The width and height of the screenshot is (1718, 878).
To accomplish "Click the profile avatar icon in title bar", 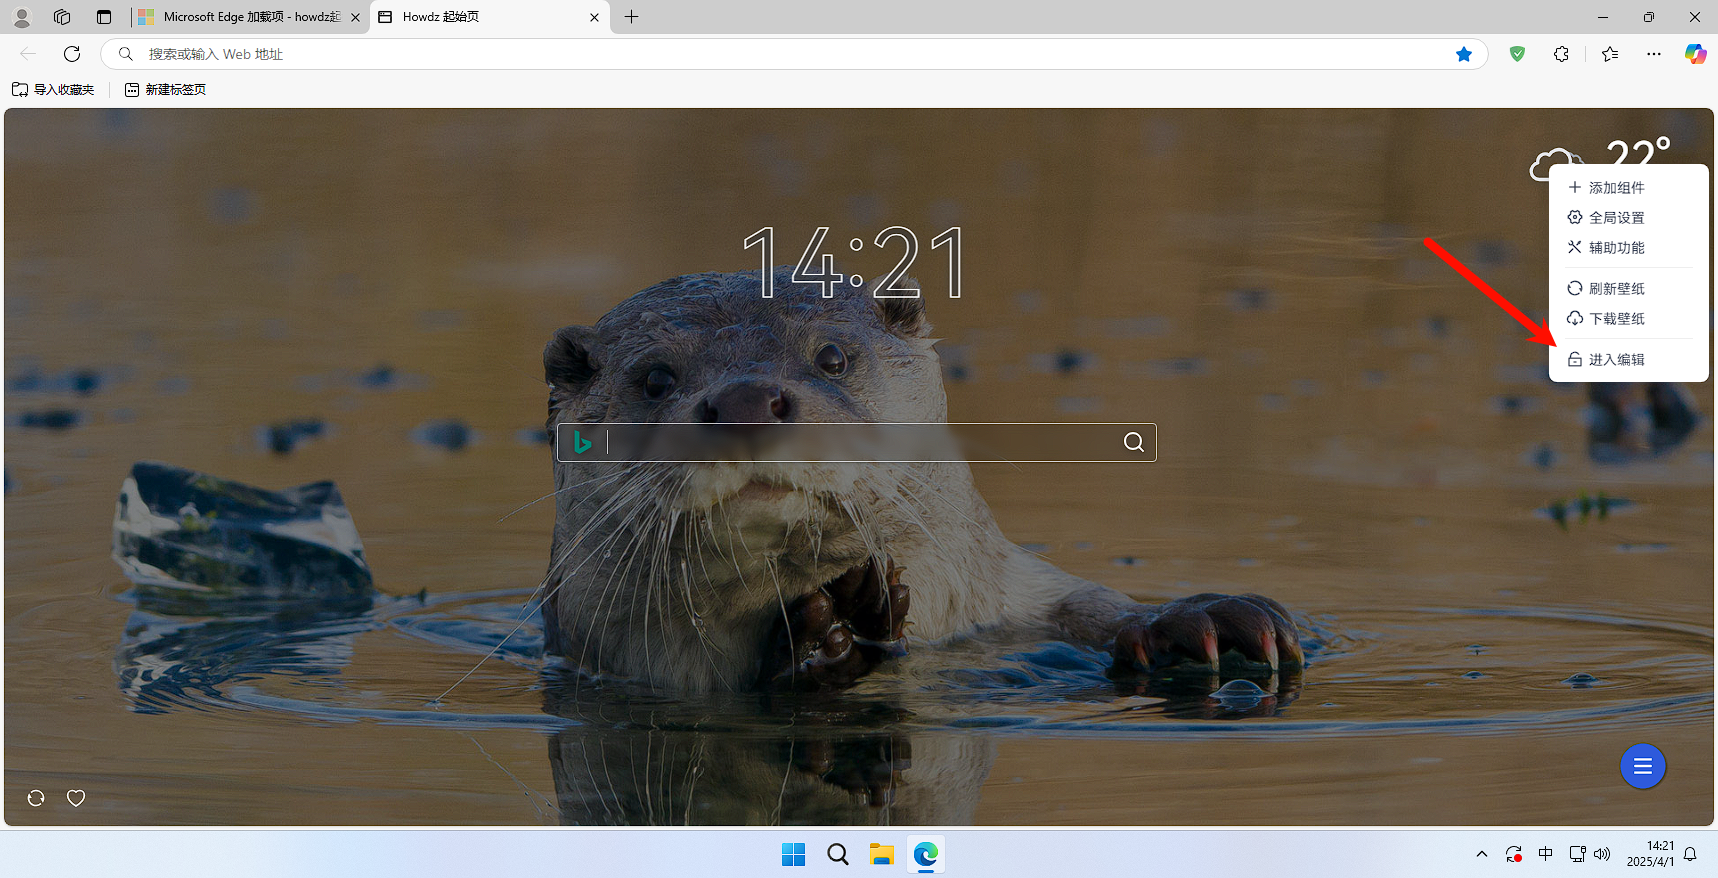I will [x=22, y=17].
